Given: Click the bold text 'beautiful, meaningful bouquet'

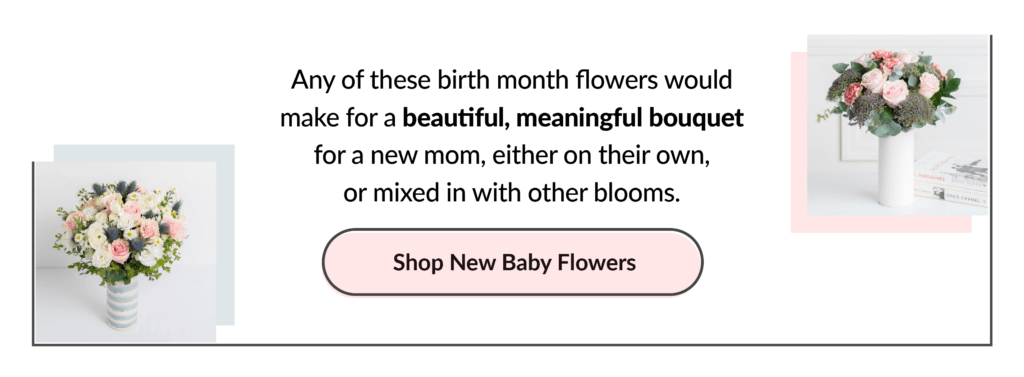Looking at the screenshot, I should coord(573,118).
